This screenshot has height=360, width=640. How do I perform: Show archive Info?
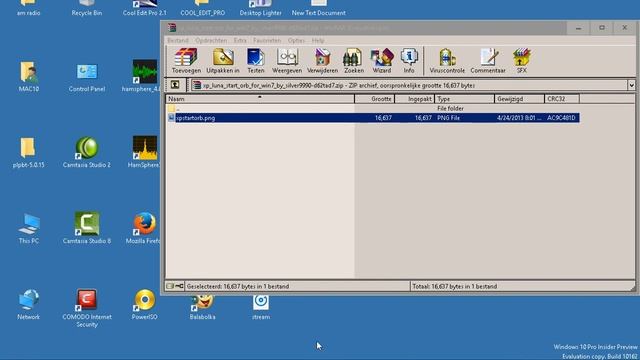(409, 60)
